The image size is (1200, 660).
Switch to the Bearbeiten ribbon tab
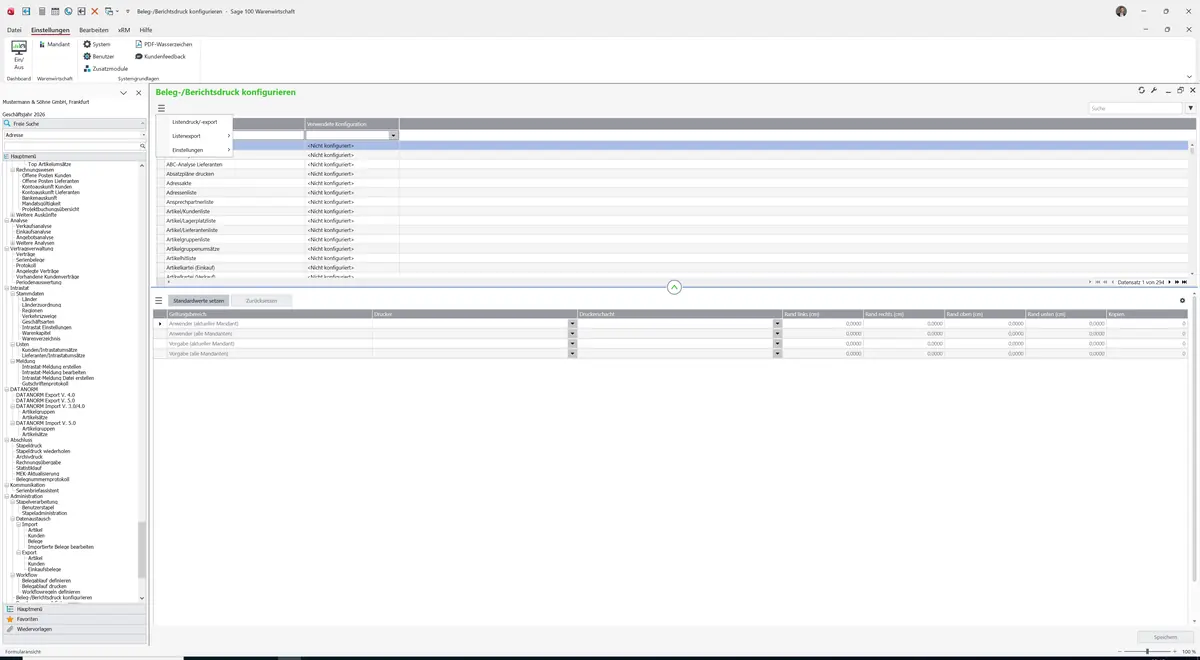pos(94,31)
